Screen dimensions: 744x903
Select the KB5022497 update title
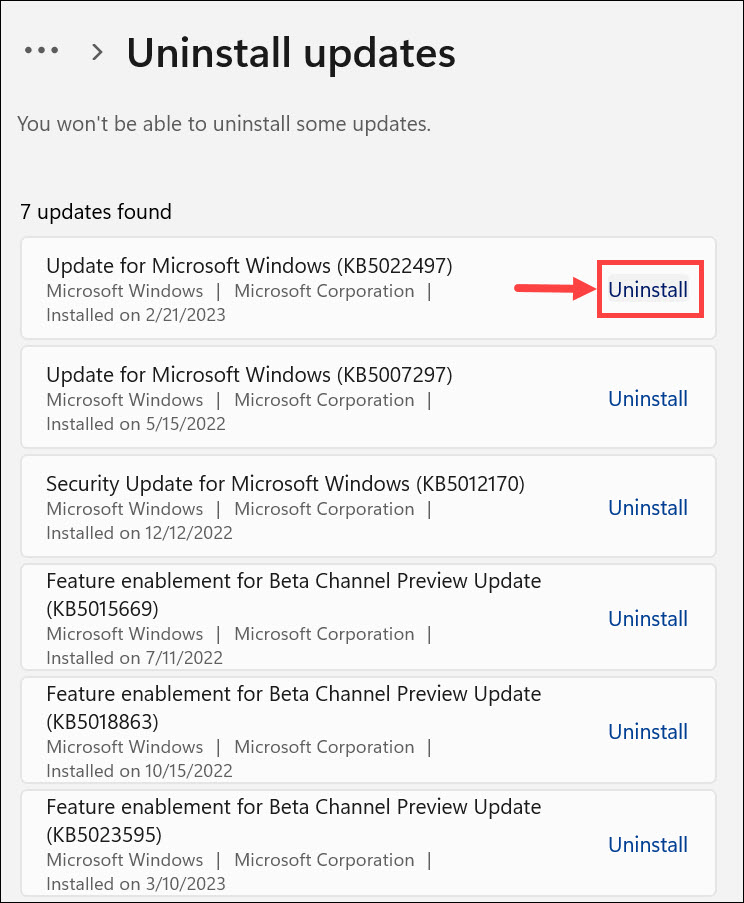coord(249,266)
